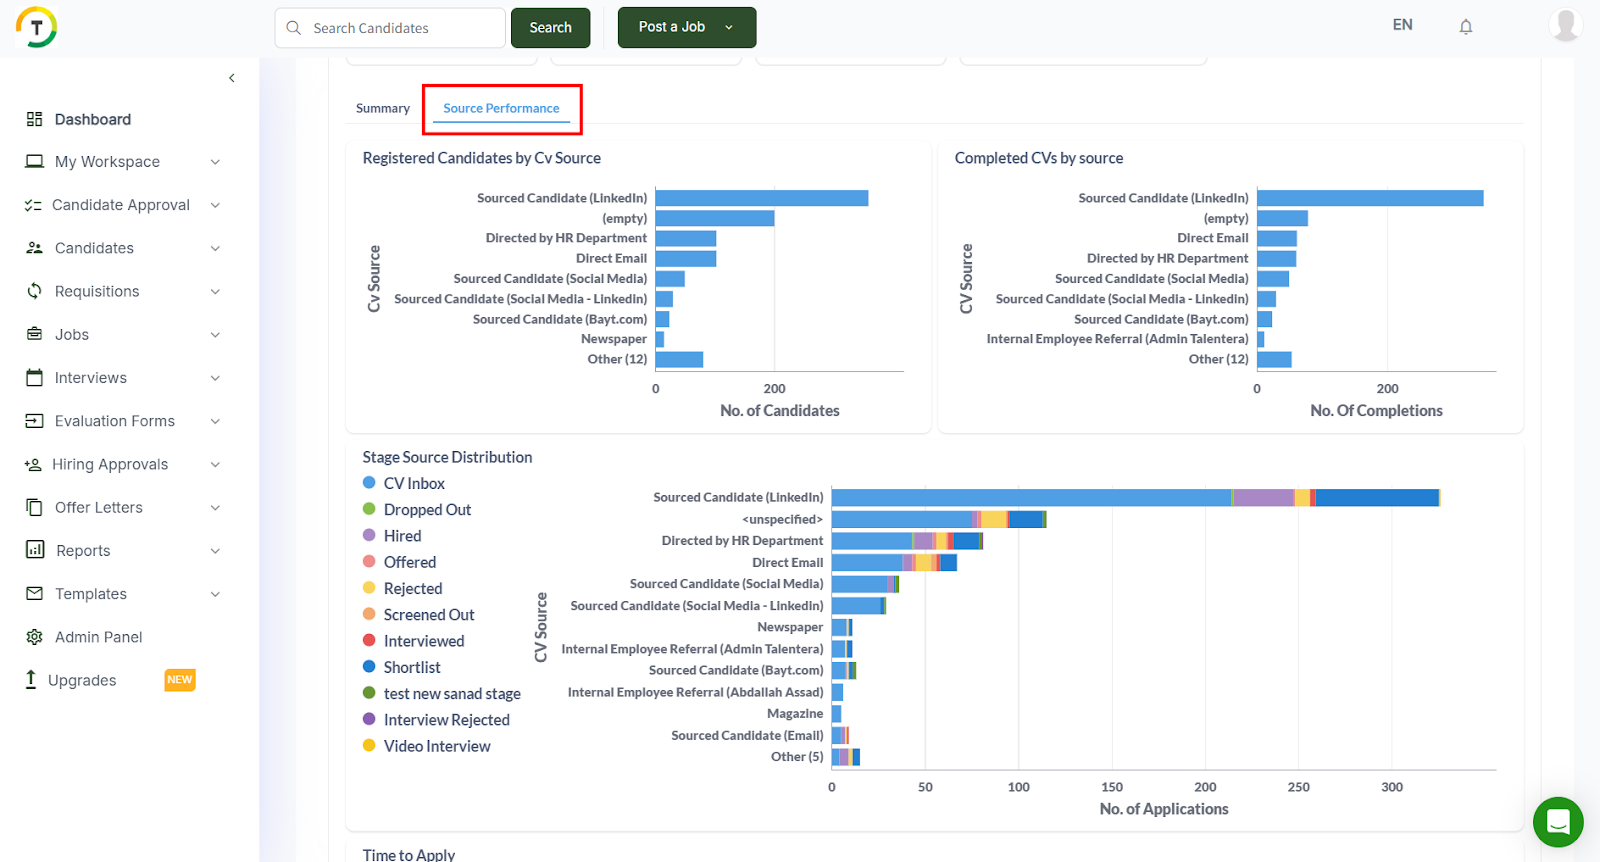This screenshot has height=862, width=1600.
Task: Click the Interviews calendar icon
Action: pyautogui.click(x=35, y=378)
